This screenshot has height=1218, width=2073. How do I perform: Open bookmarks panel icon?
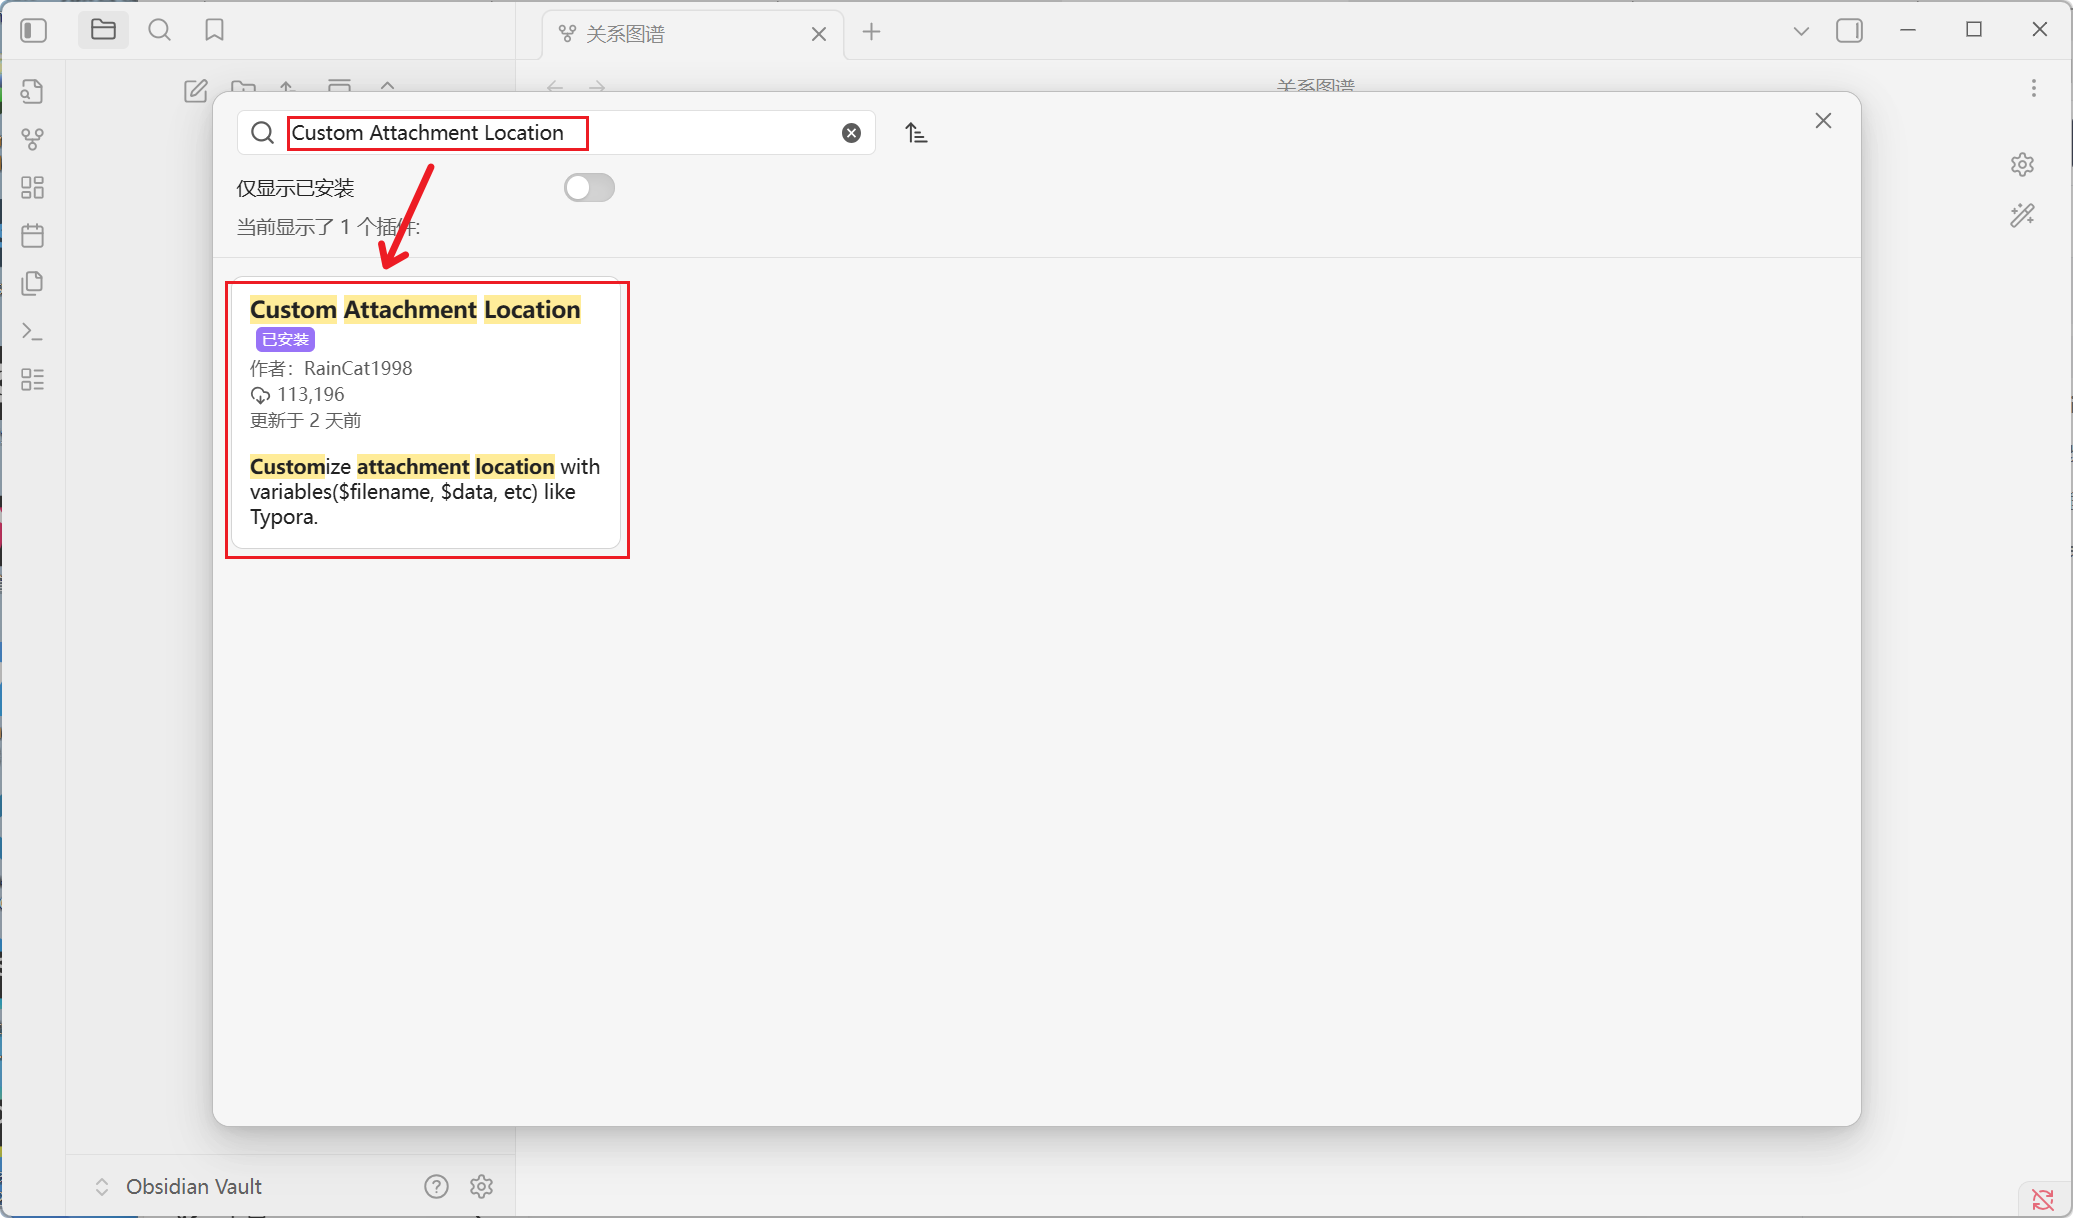(x=214, y=30)
